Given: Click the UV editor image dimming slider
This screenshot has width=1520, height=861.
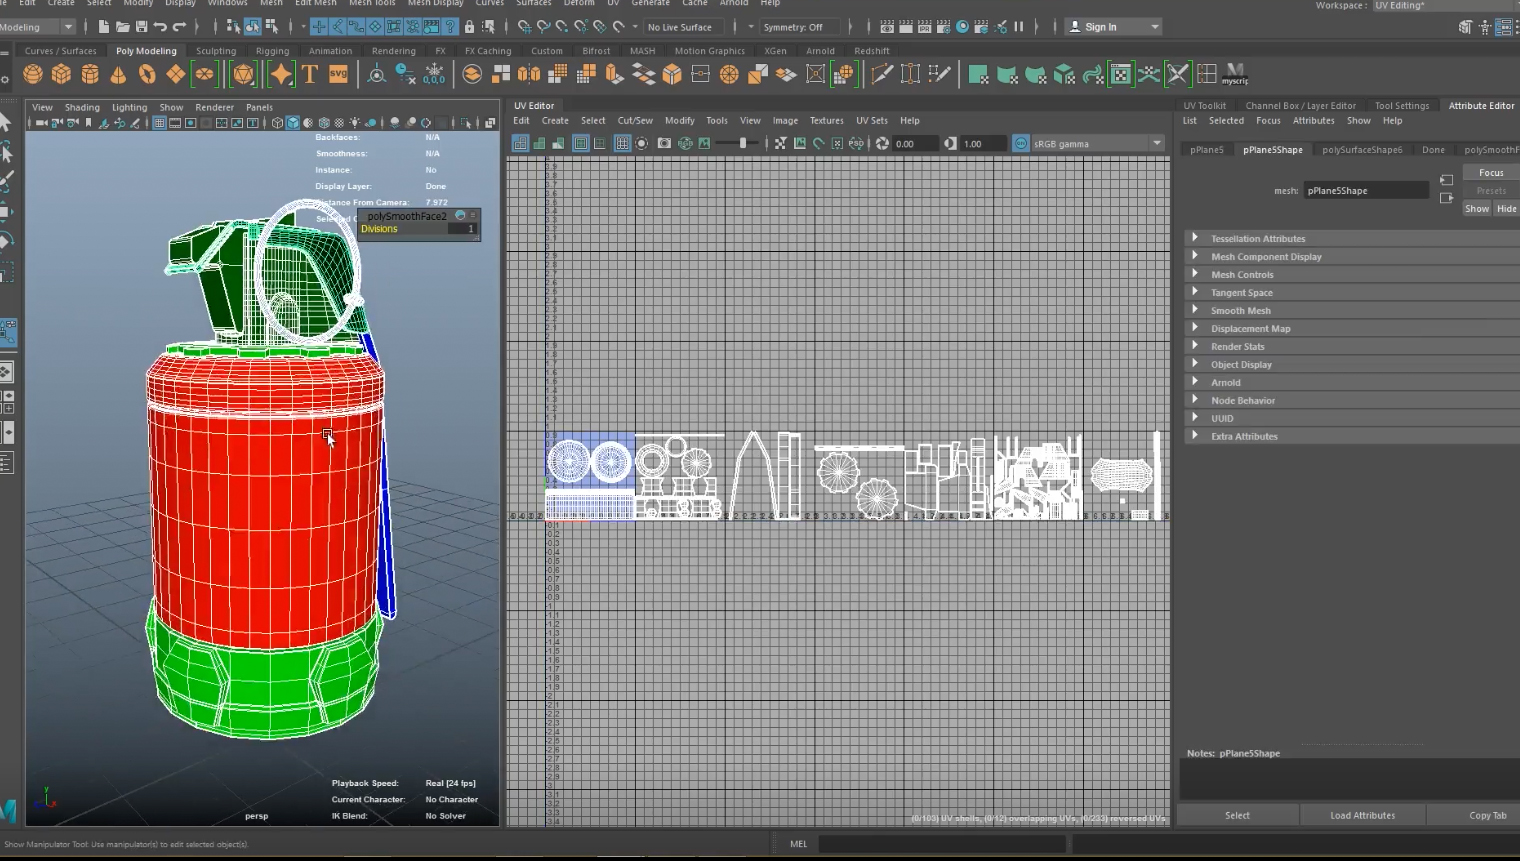Looking at the screenshot, I should (x=742, y=144).
